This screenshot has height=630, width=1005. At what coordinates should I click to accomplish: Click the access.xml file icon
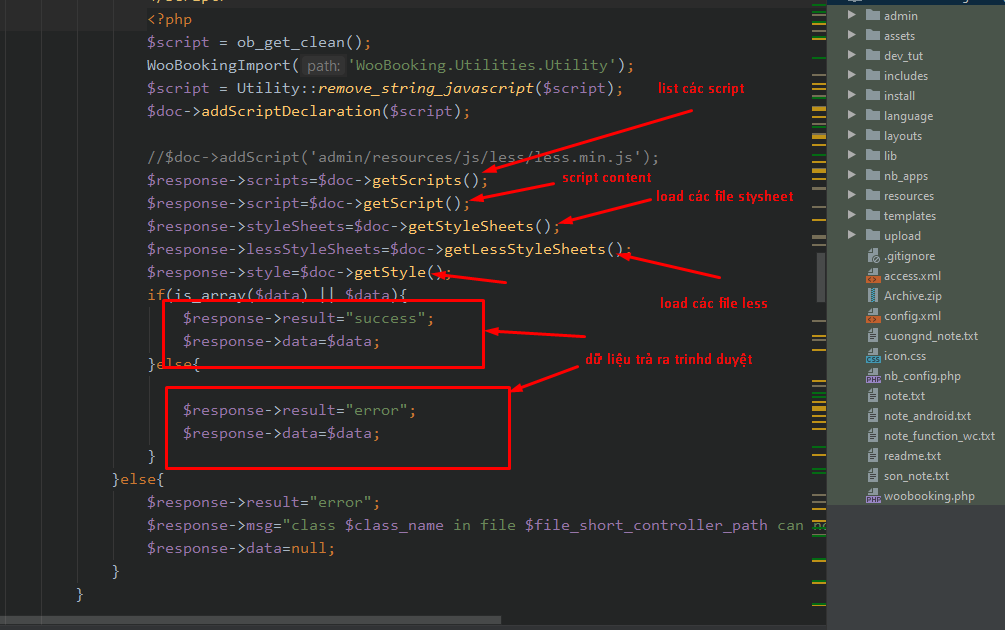[873, 276]
